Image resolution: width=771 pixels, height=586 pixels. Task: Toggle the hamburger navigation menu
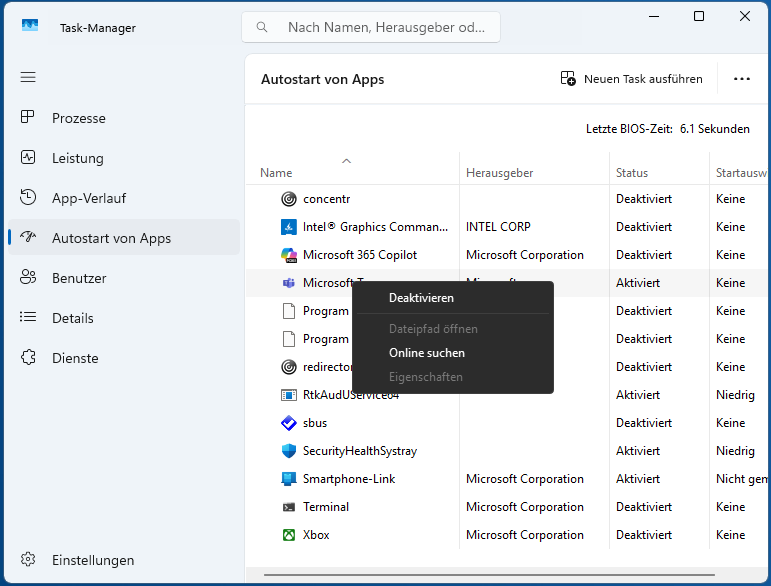pyautogui.click(x=28, y=77)
